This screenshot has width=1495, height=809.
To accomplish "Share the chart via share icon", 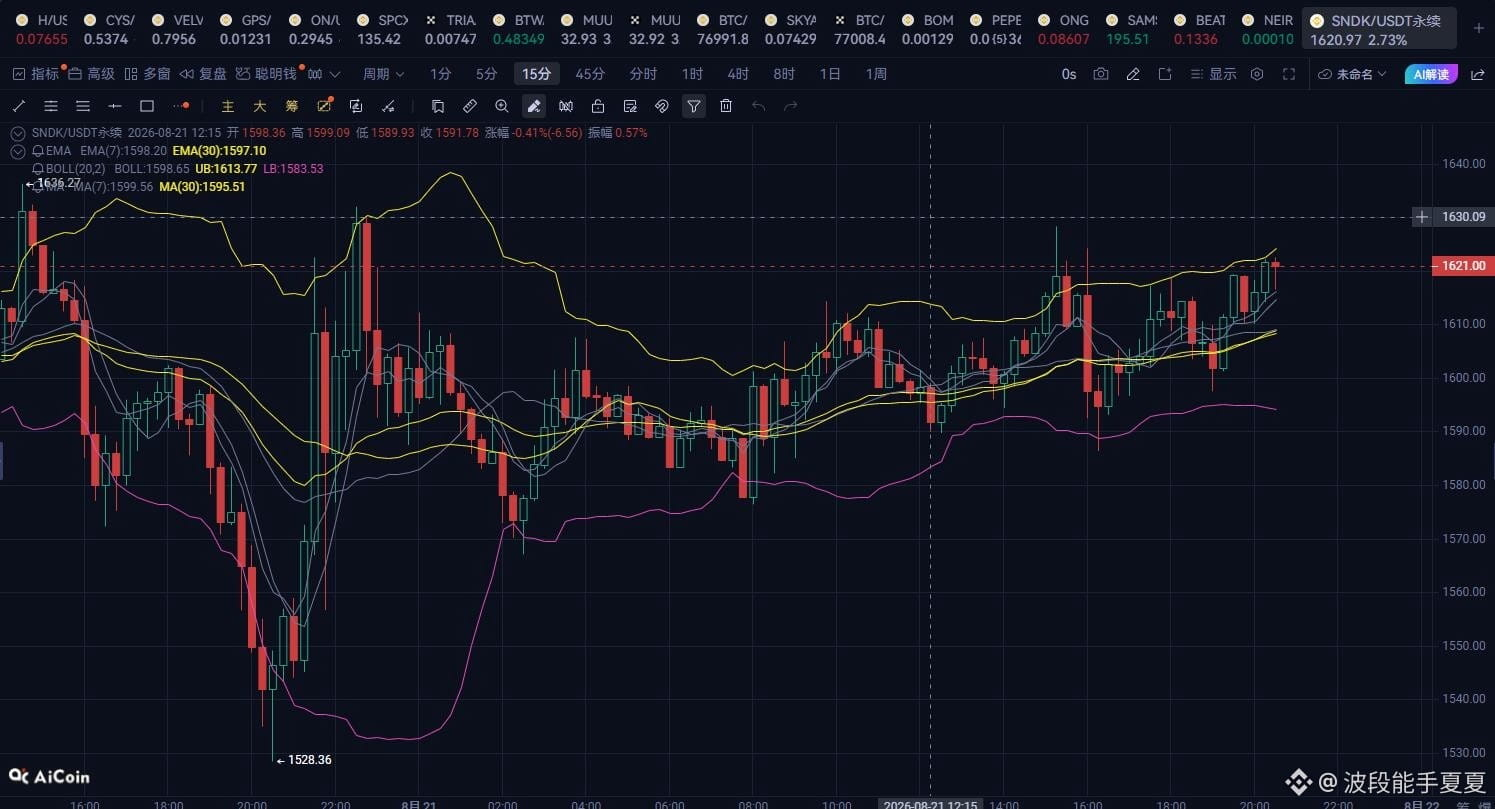I will point(1477,74).
